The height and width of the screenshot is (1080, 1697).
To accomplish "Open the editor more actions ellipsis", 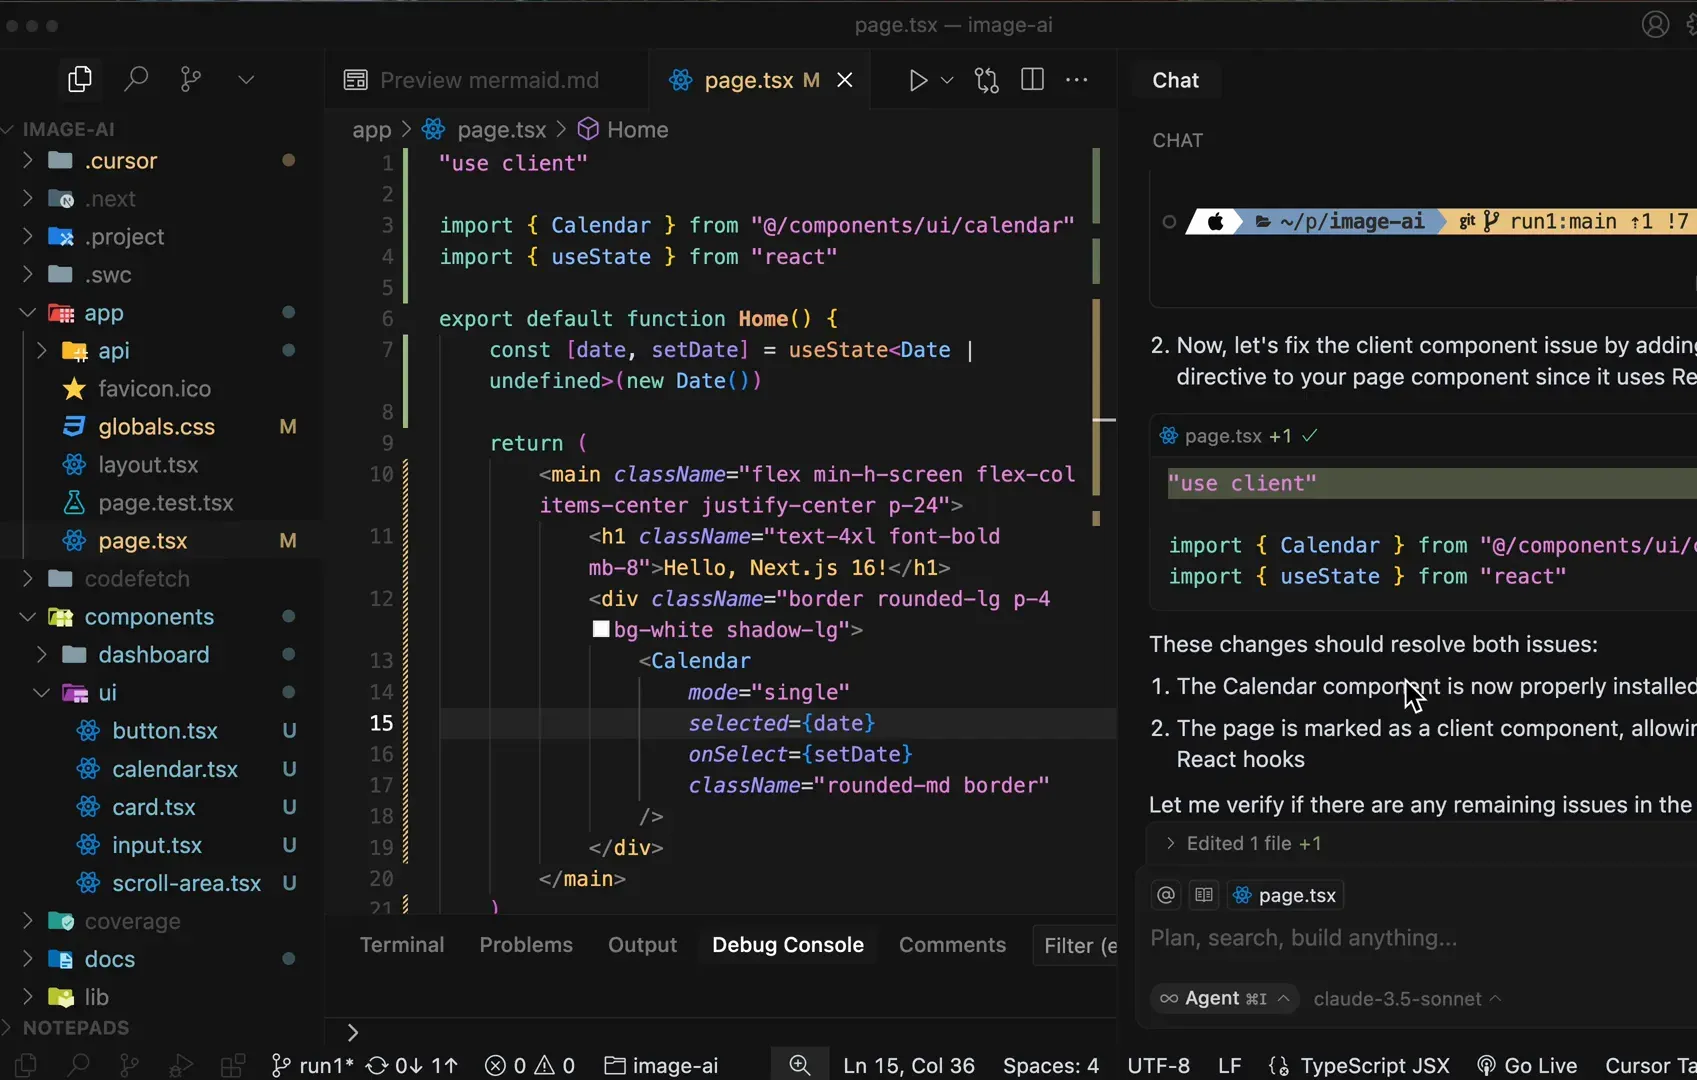I will pyautogui.click(x=1077, y=80).
